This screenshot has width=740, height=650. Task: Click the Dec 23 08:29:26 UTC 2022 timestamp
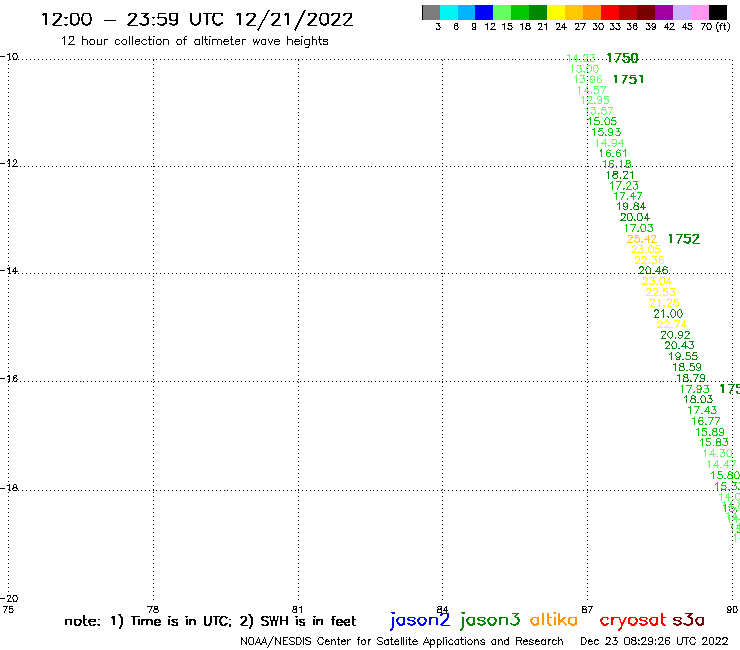point(655,641)
